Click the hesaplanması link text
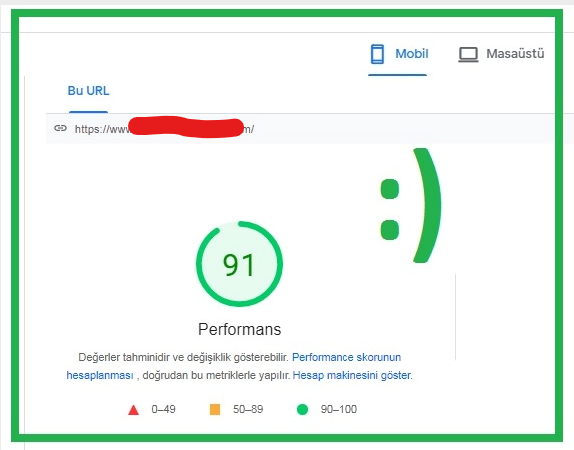574x450 pixels. 100,376
